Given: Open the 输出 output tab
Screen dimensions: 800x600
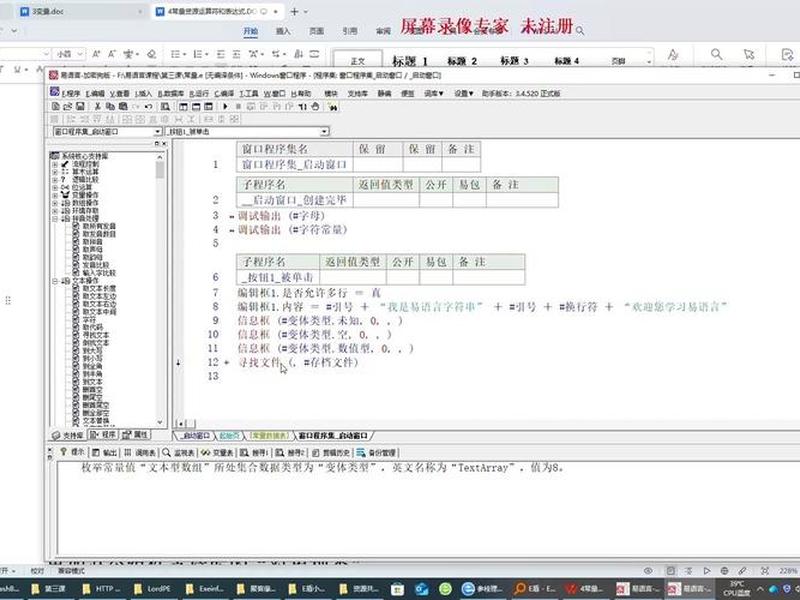Looking at the screenshot, I should (x=105, y=453).
